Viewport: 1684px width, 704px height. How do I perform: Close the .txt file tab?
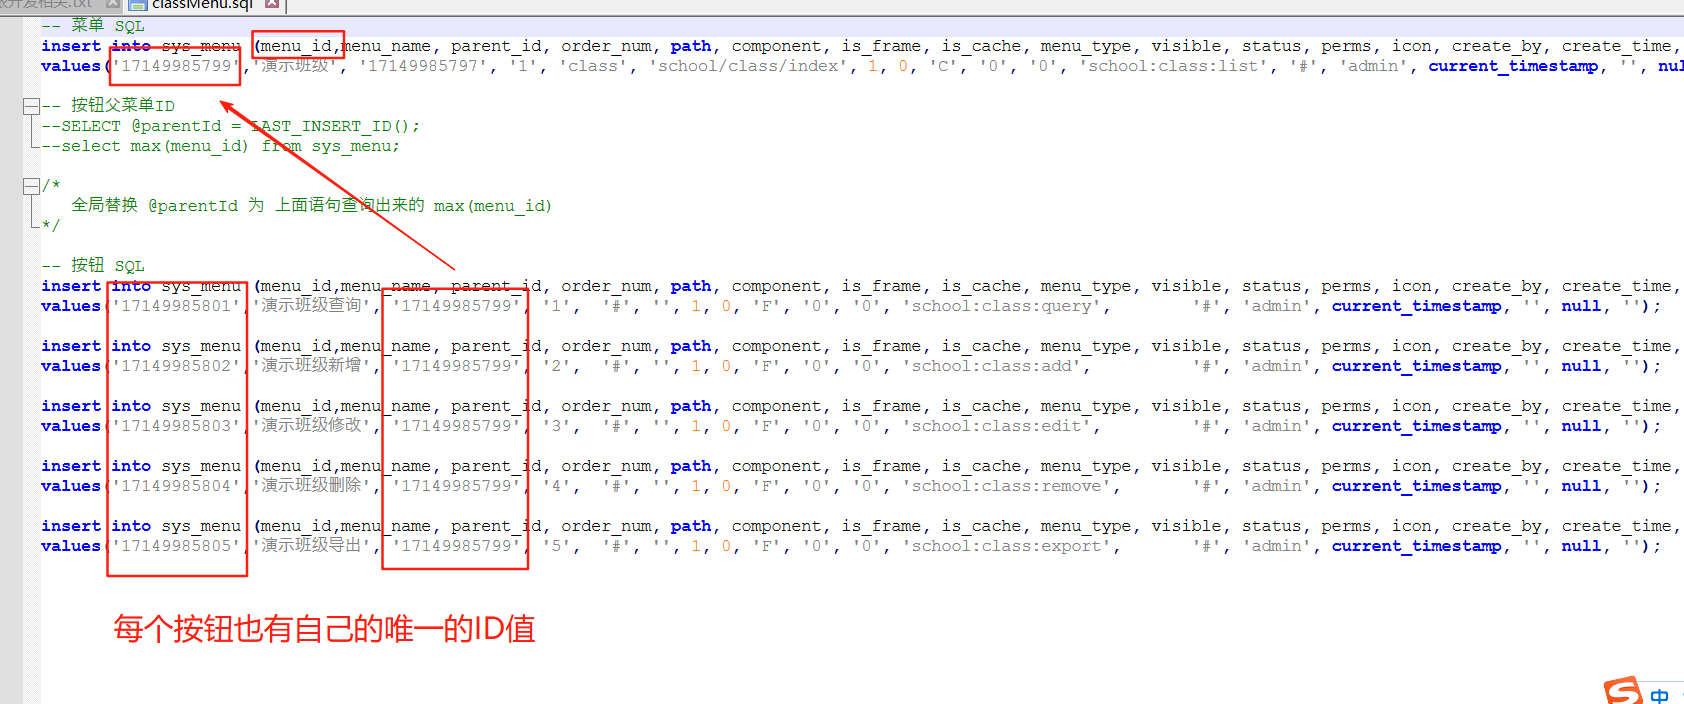point(113,4)
